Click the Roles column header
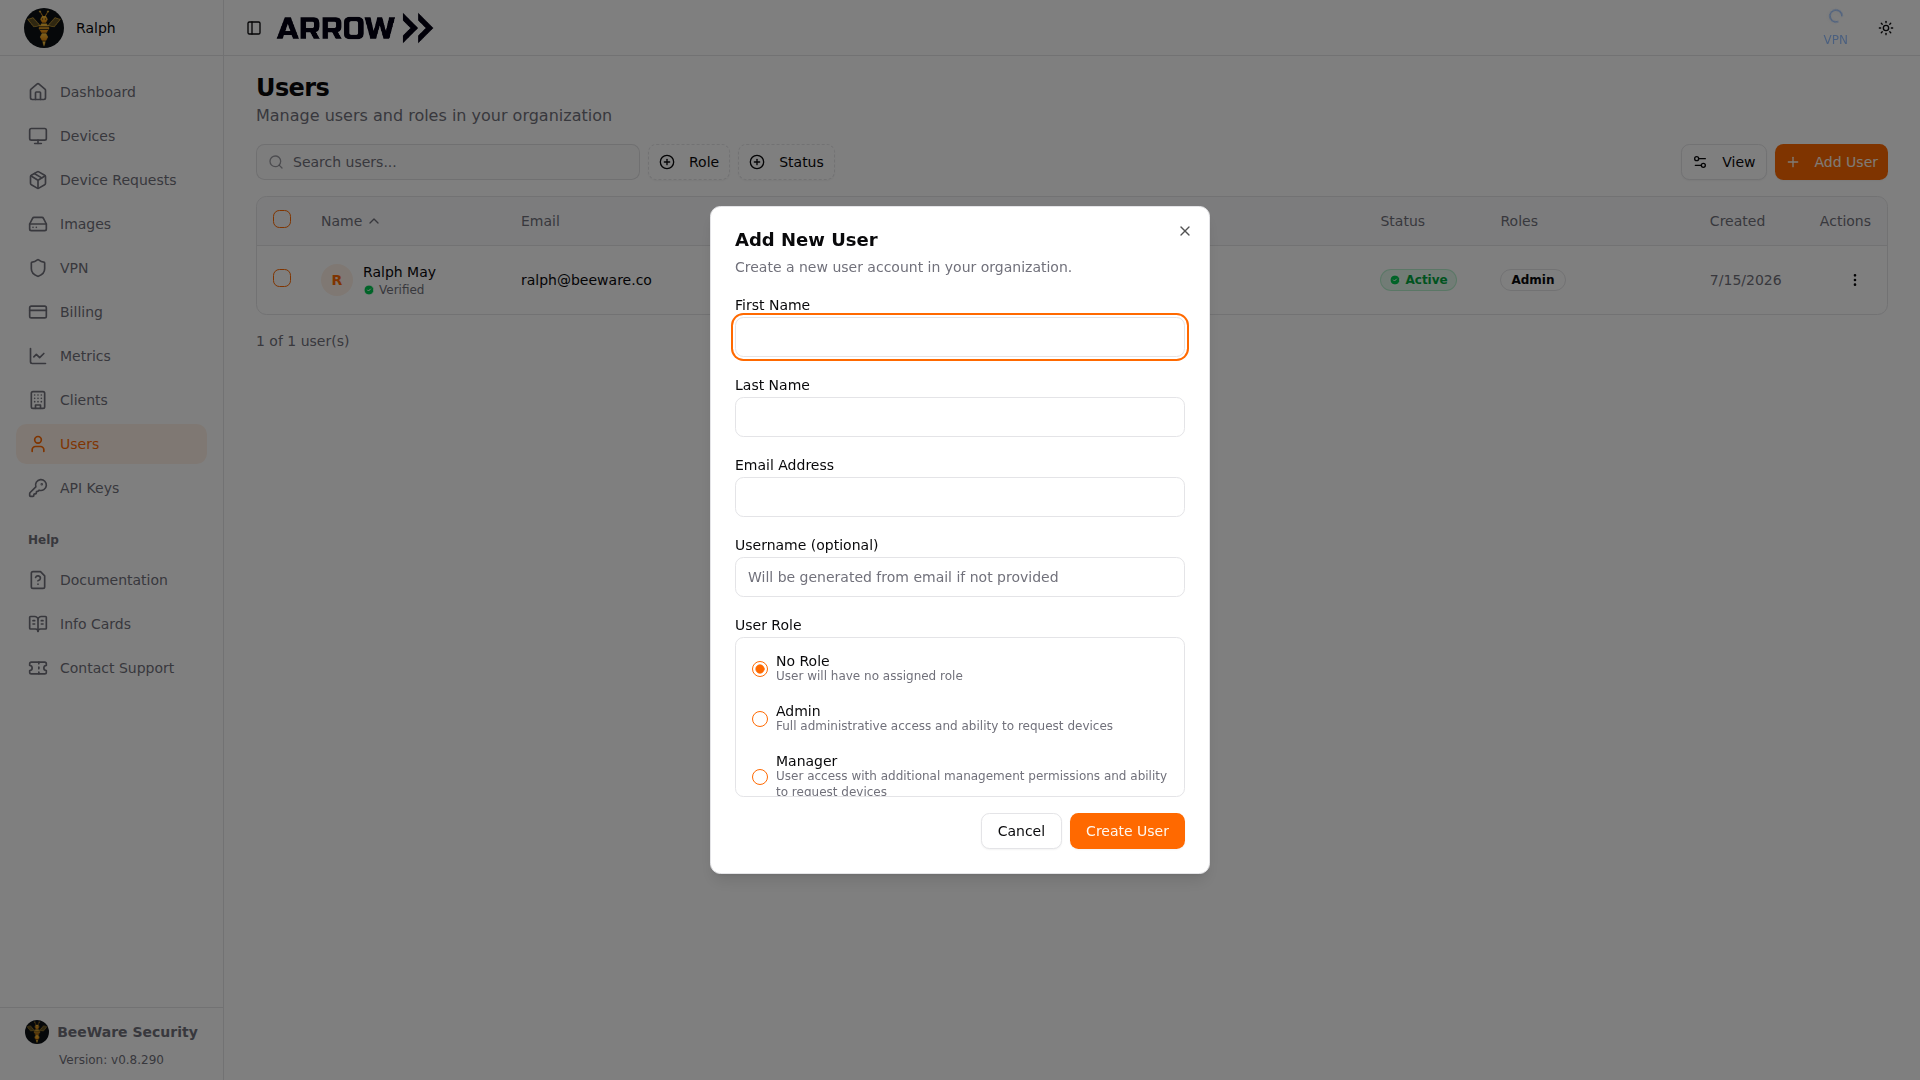The height and width of the screenshot is (1080, 1920). tap(1519, 221)
